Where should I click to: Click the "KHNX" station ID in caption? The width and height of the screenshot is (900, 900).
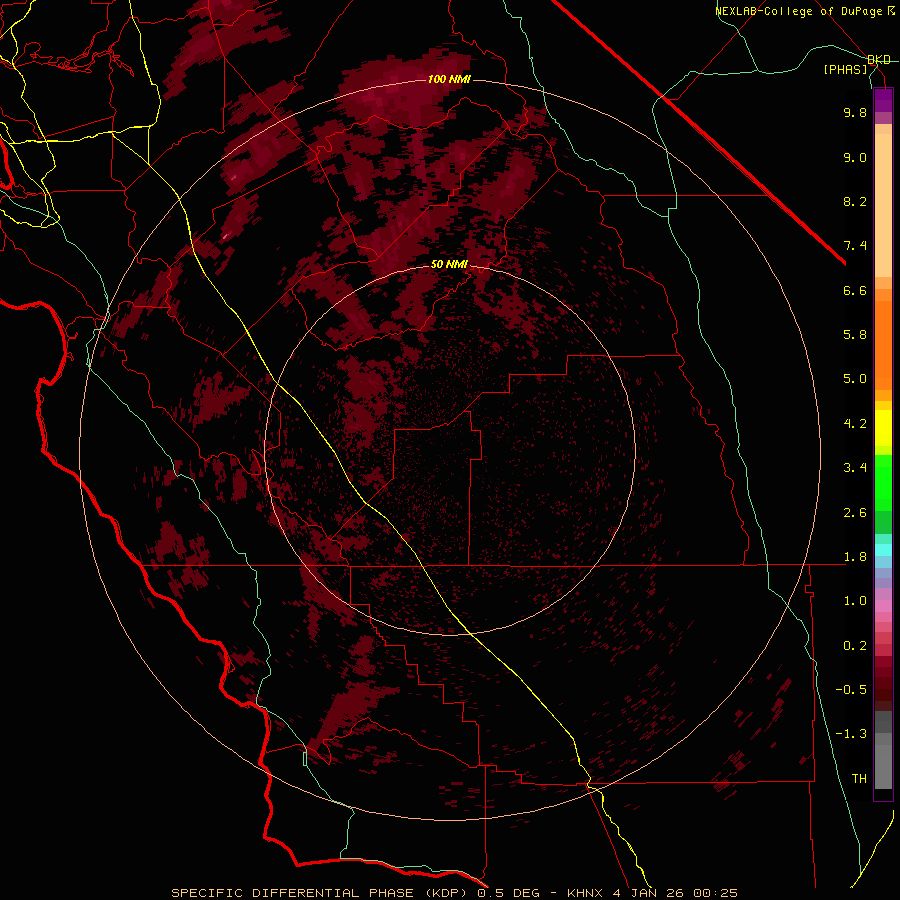click(585, 893)
